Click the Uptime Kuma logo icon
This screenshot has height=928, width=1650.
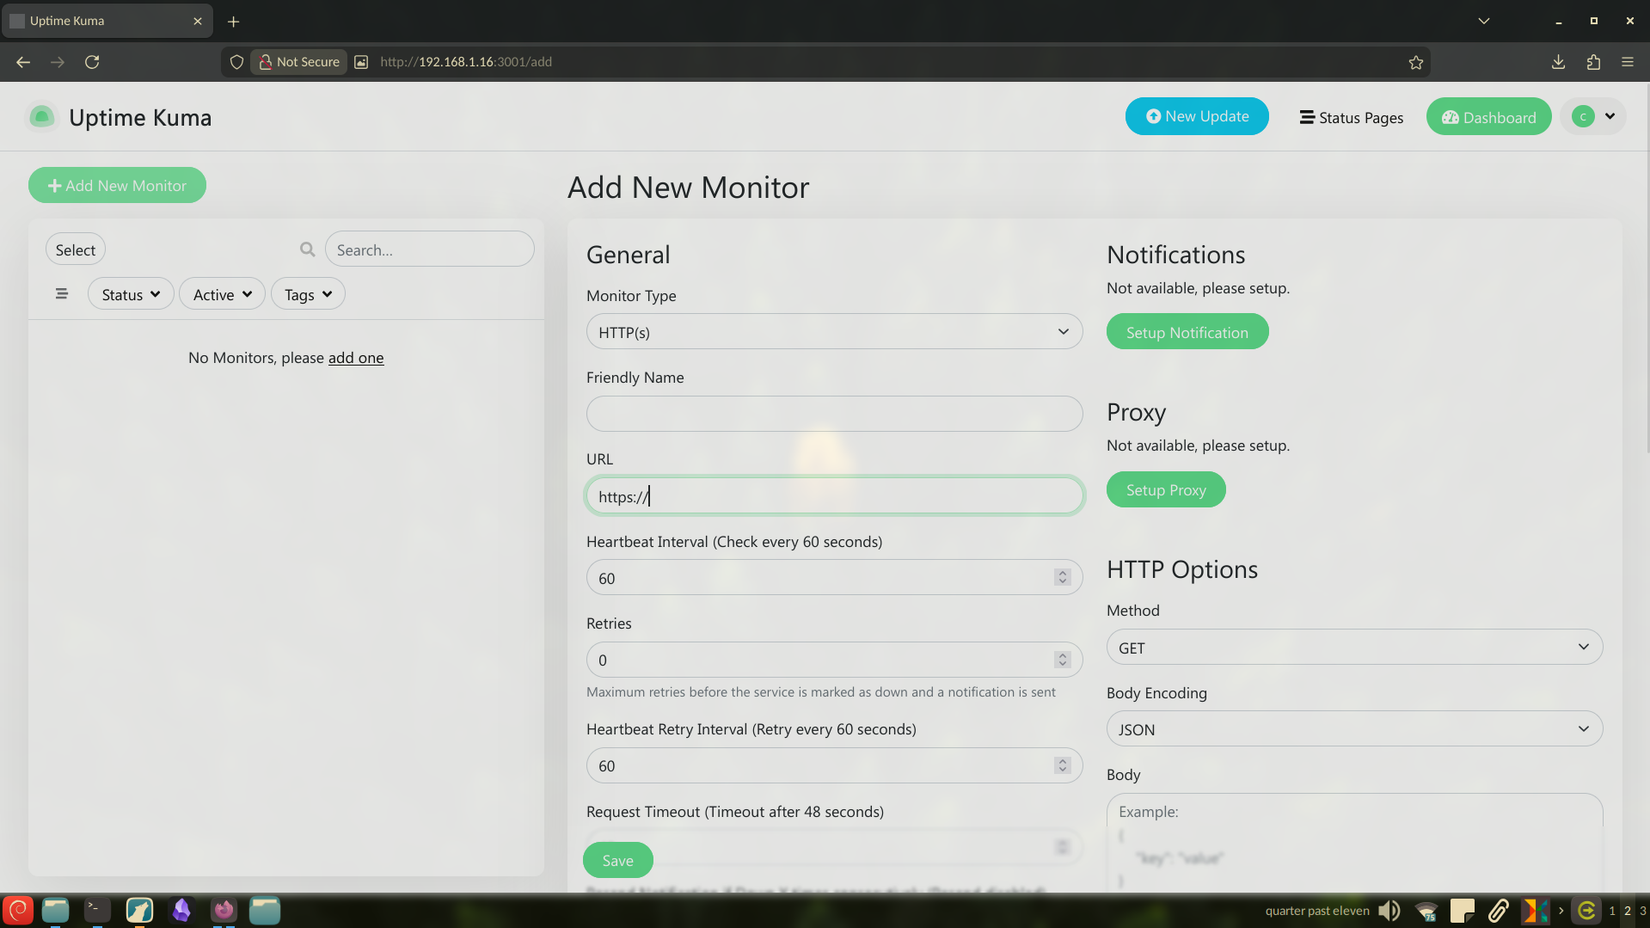click(x=42, y=117)
